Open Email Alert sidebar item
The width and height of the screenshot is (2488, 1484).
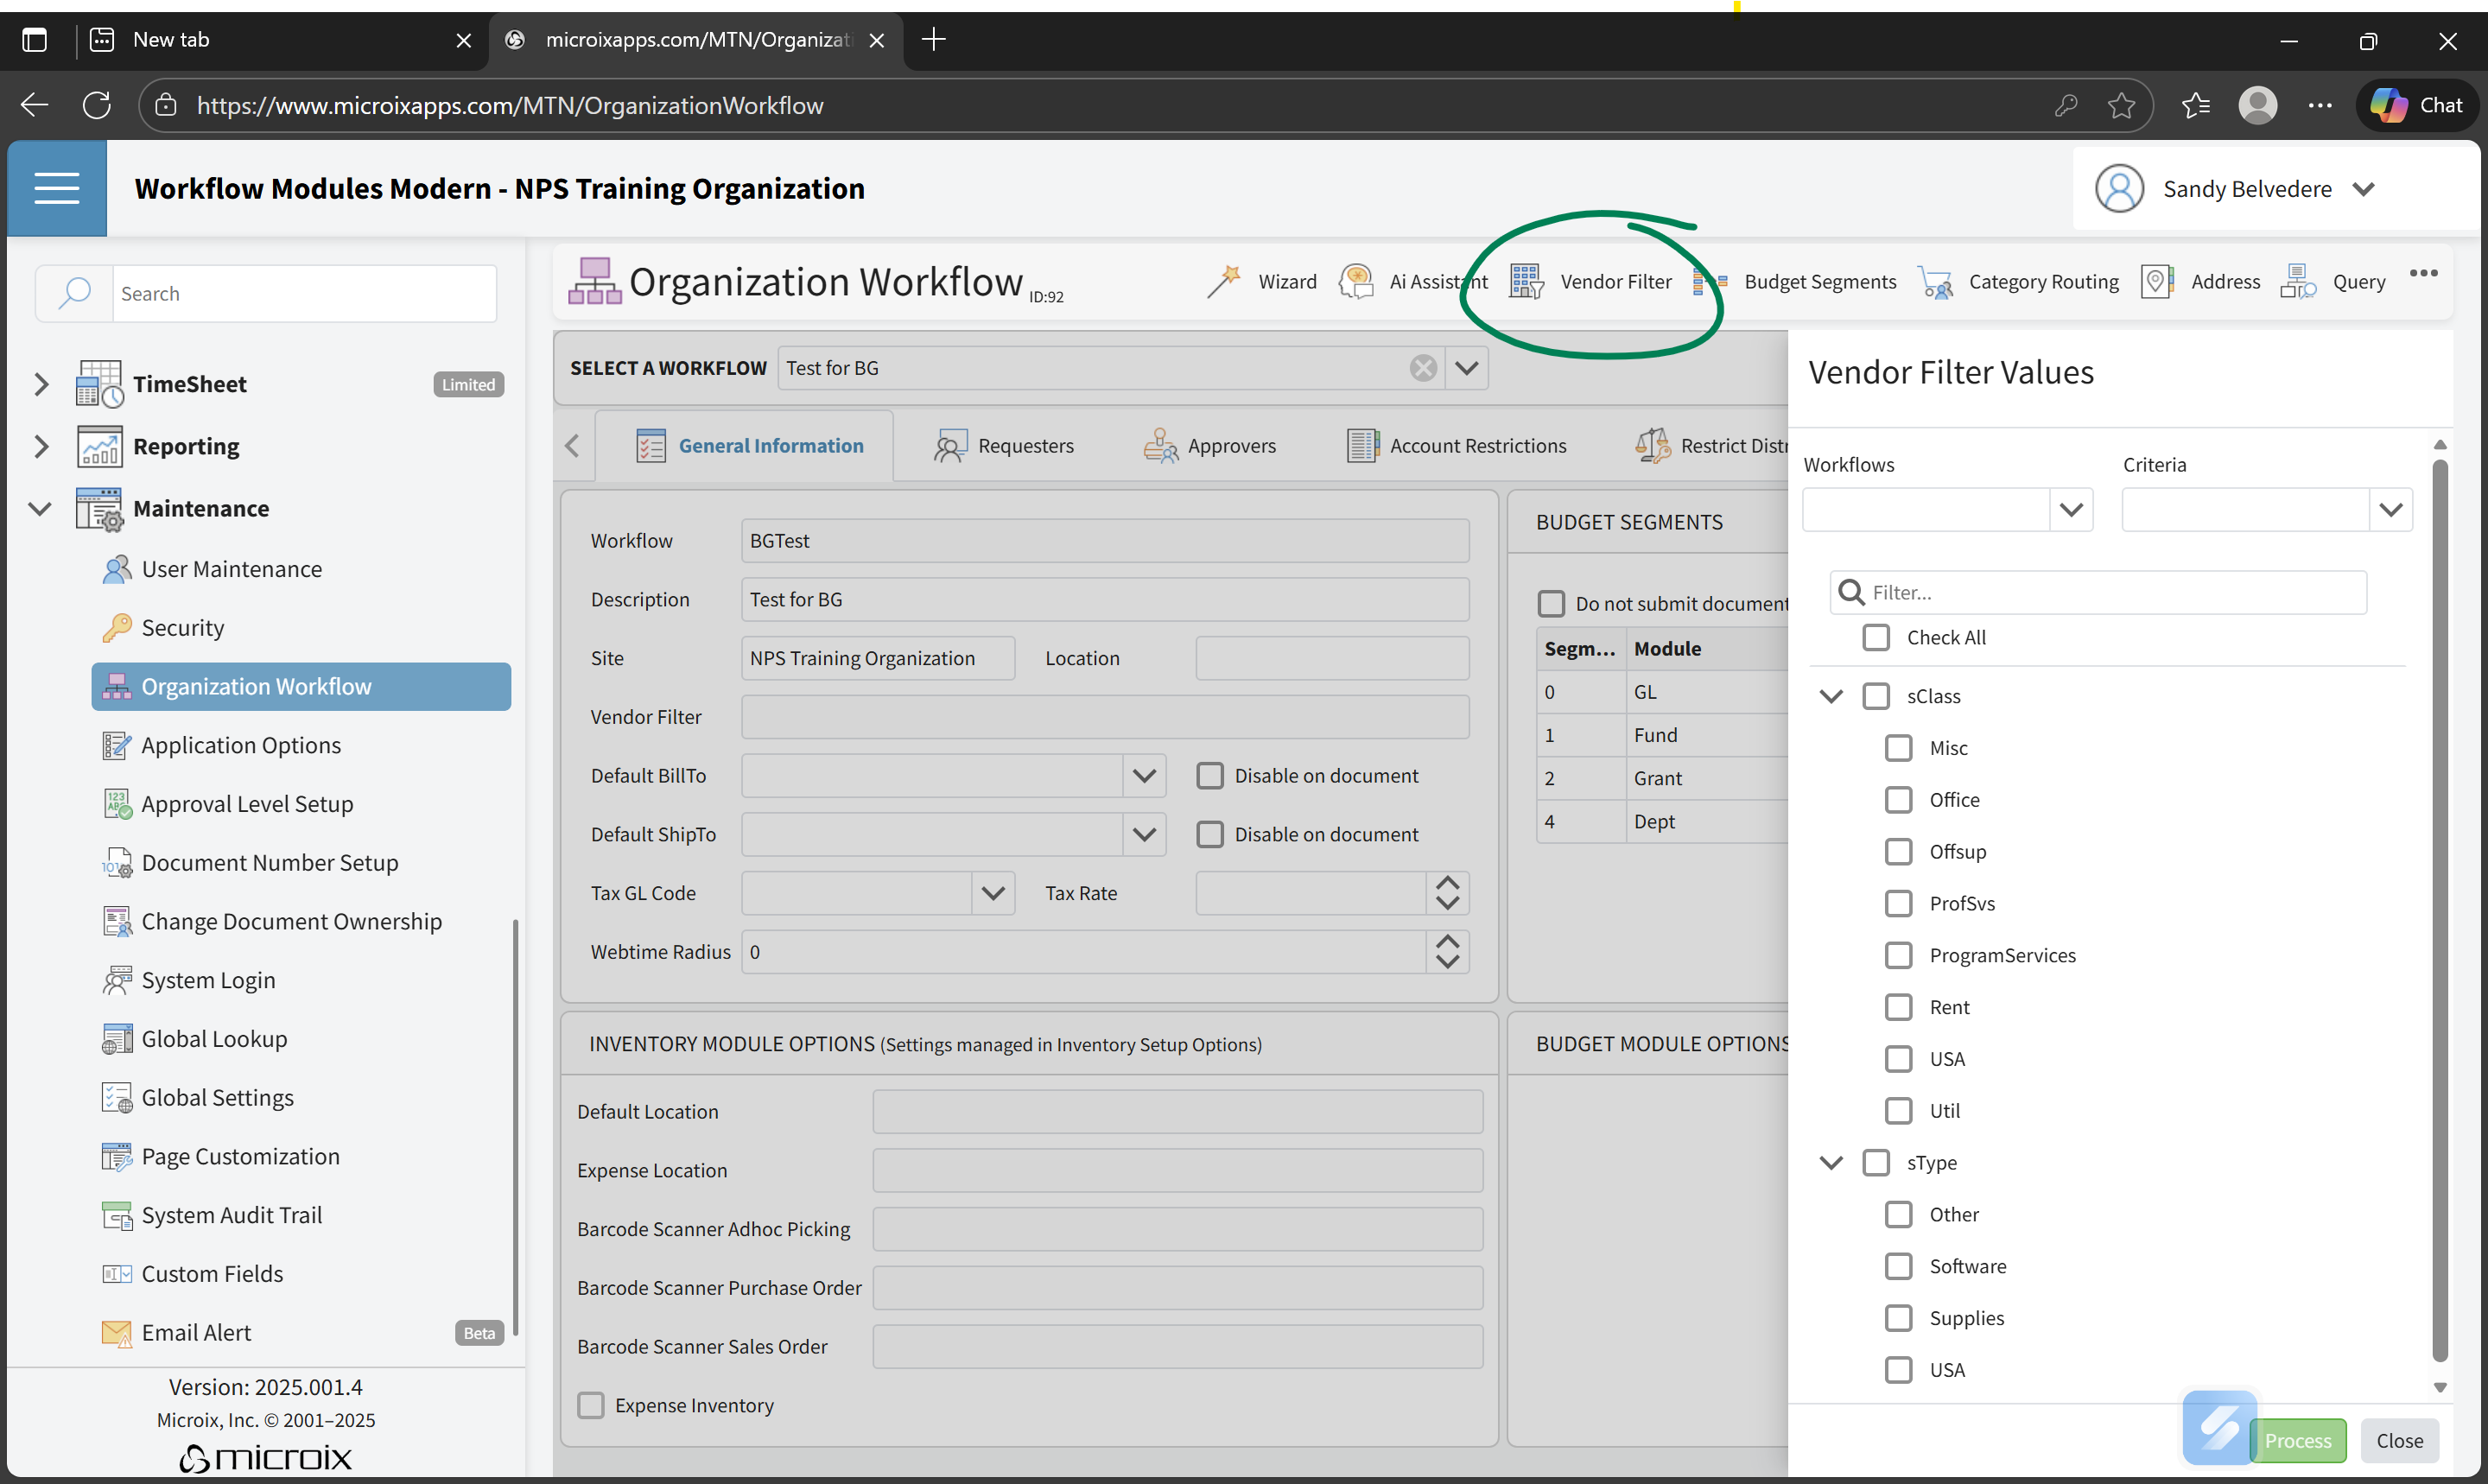pyautogui.click(x=196, y=1333)
